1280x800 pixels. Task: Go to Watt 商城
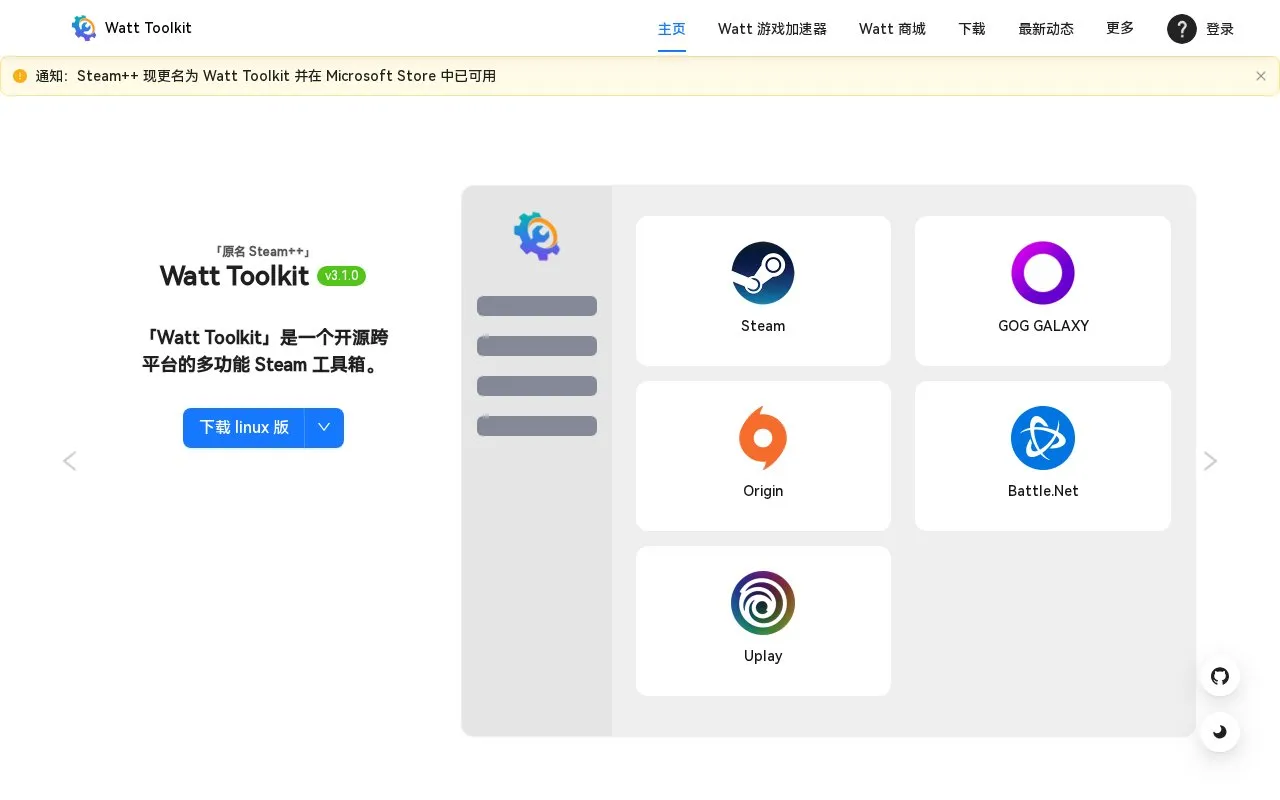coord(892,29)
